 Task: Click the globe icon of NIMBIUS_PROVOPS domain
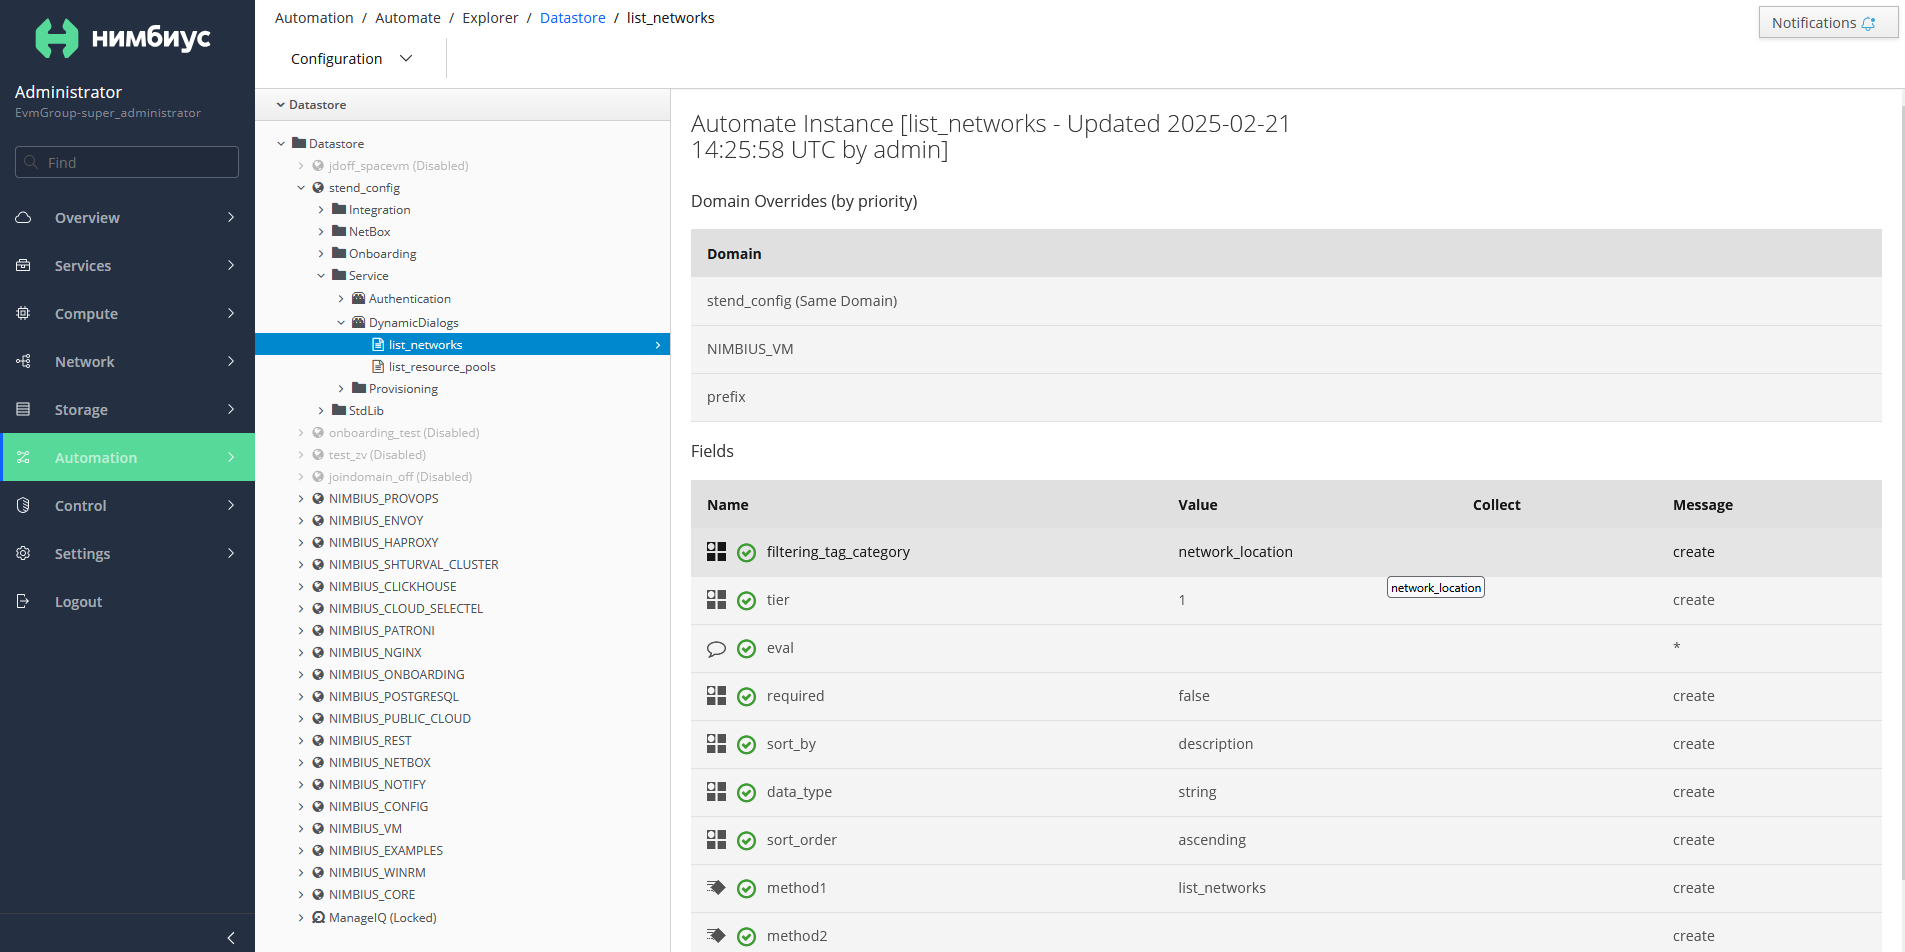pyautogui.click(x=318, y=498)
